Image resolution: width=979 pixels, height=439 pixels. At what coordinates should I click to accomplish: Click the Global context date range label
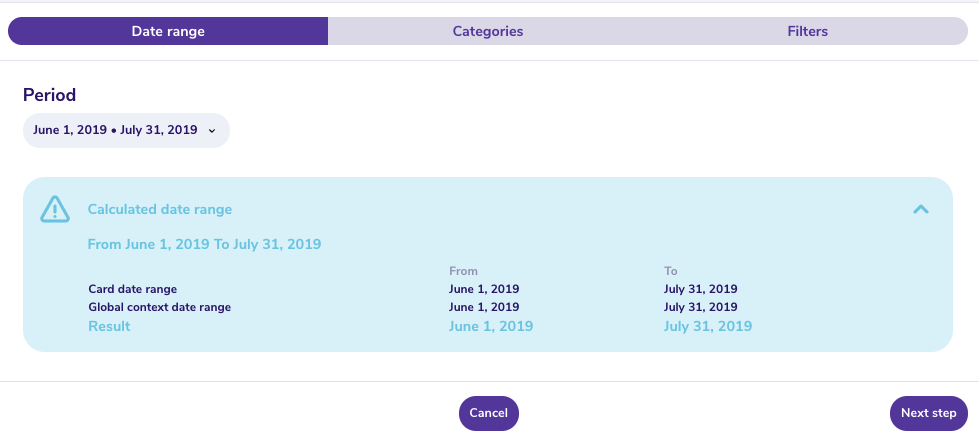[160, 307]
